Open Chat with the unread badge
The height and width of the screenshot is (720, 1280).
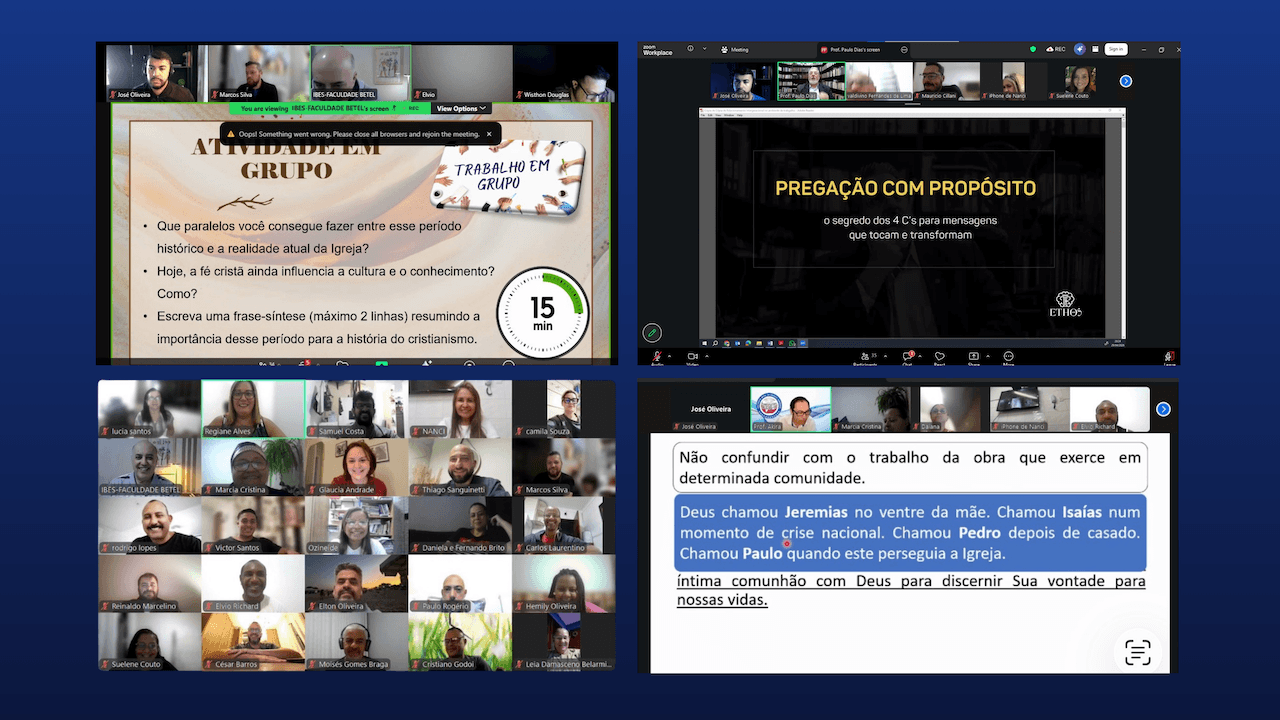click(x=908, y=356)
